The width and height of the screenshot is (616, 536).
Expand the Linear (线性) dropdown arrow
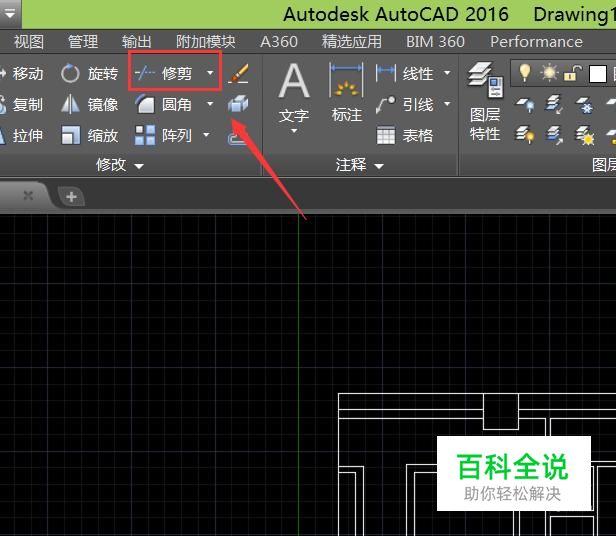pos(447,73)
